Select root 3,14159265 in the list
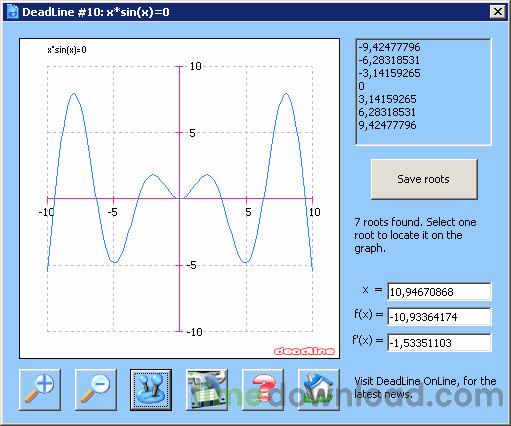511x426 pixels. click(x=387, y=99)
